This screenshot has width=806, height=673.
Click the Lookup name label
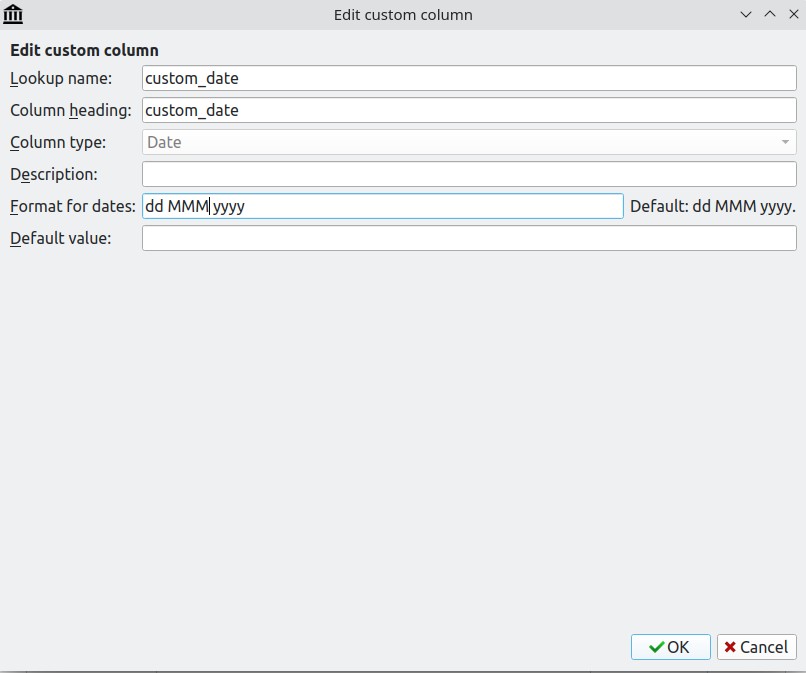coord(61,79)
